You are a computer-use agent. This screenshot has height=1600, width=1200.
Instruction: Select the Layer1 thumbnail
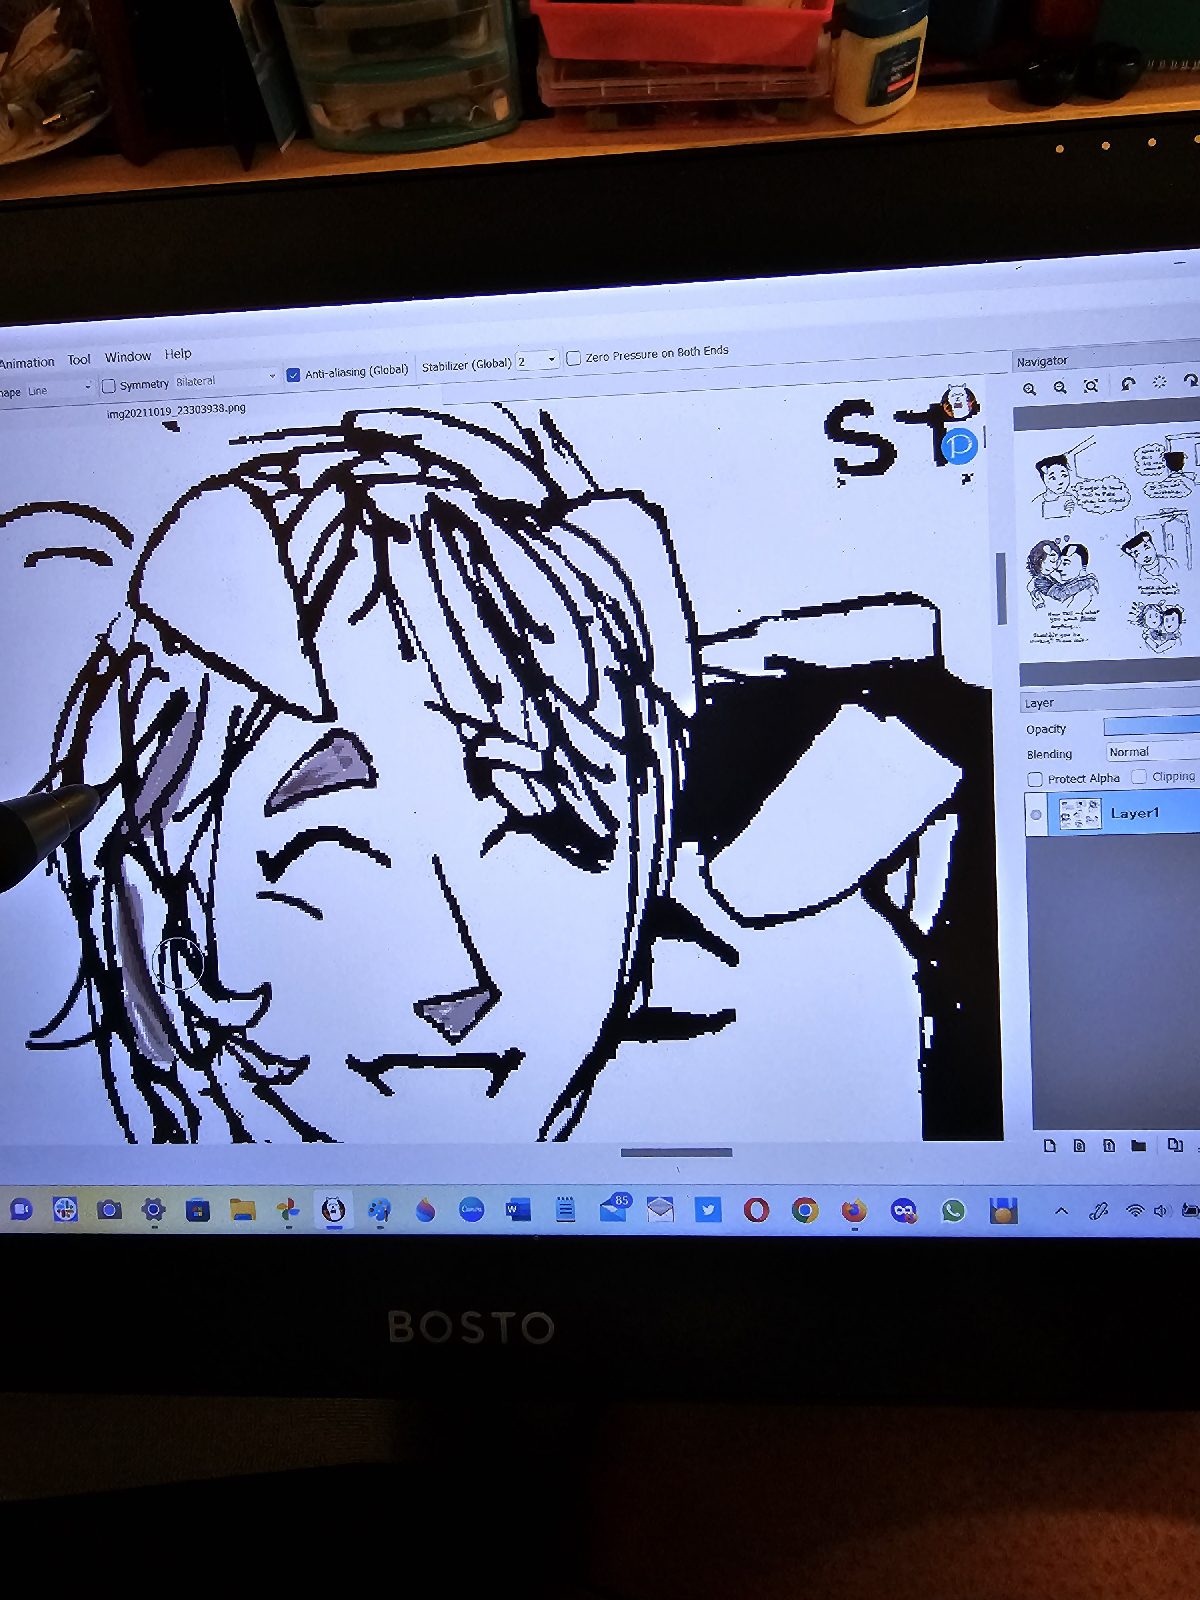pyautogui.click(x=1080, y=813)
